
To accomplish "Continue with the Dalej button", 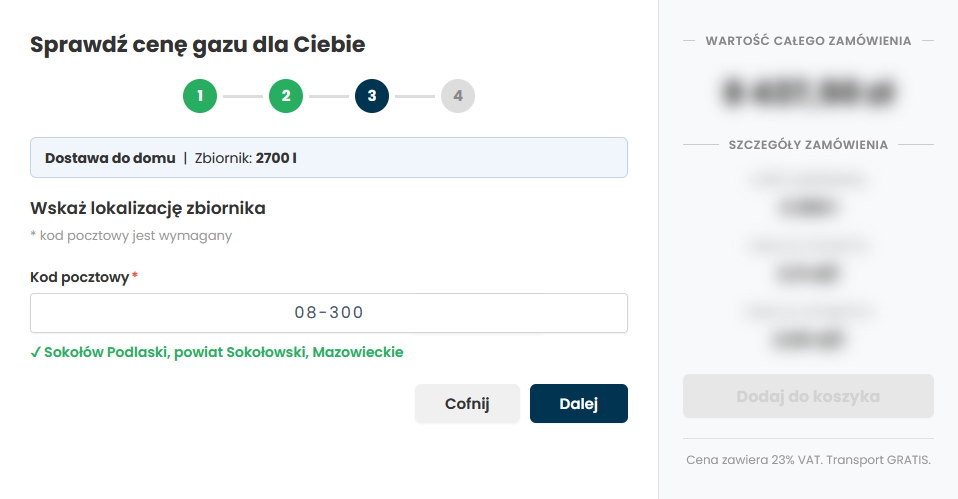I will pos(579,404).
